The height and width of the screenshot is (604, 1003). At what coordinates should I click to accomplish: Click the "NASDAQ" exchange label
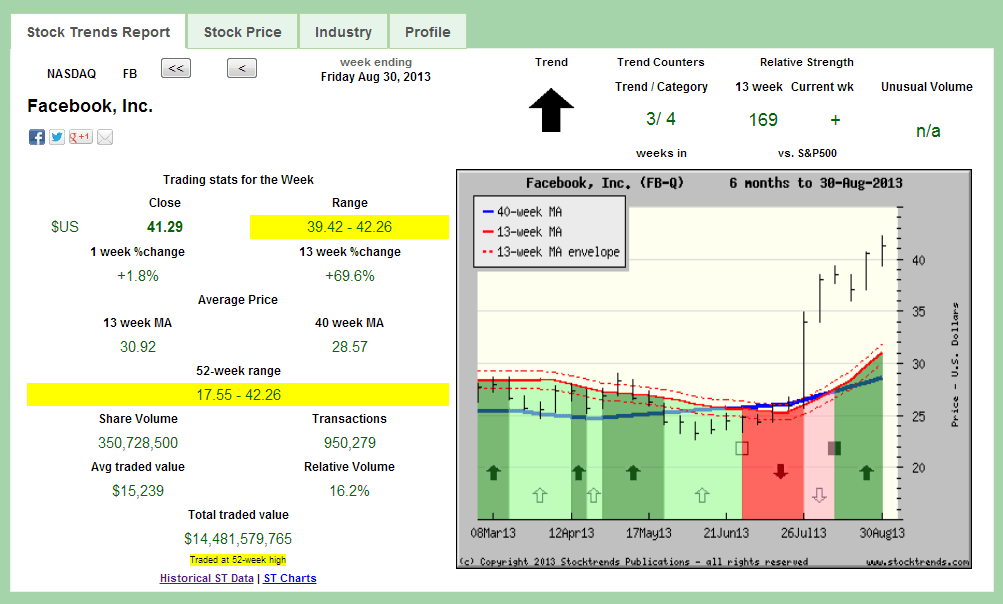tap(72, 74)
